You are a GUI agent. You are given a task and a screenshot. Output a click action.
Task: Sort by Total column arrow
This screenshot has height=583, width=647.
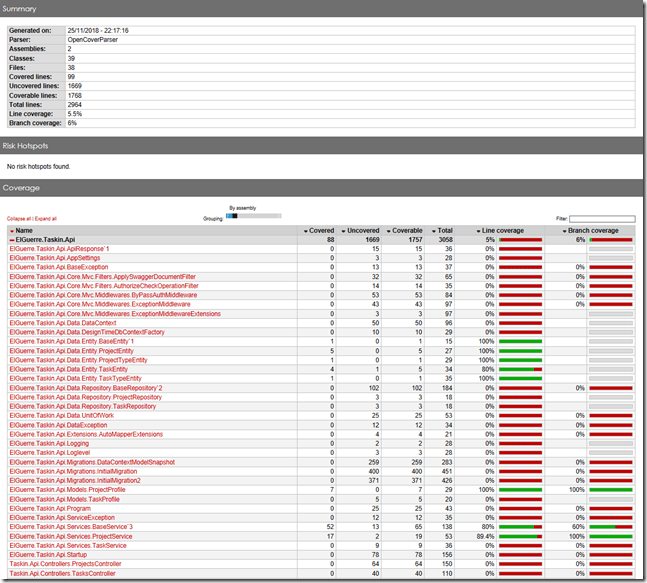coord(434,231)
